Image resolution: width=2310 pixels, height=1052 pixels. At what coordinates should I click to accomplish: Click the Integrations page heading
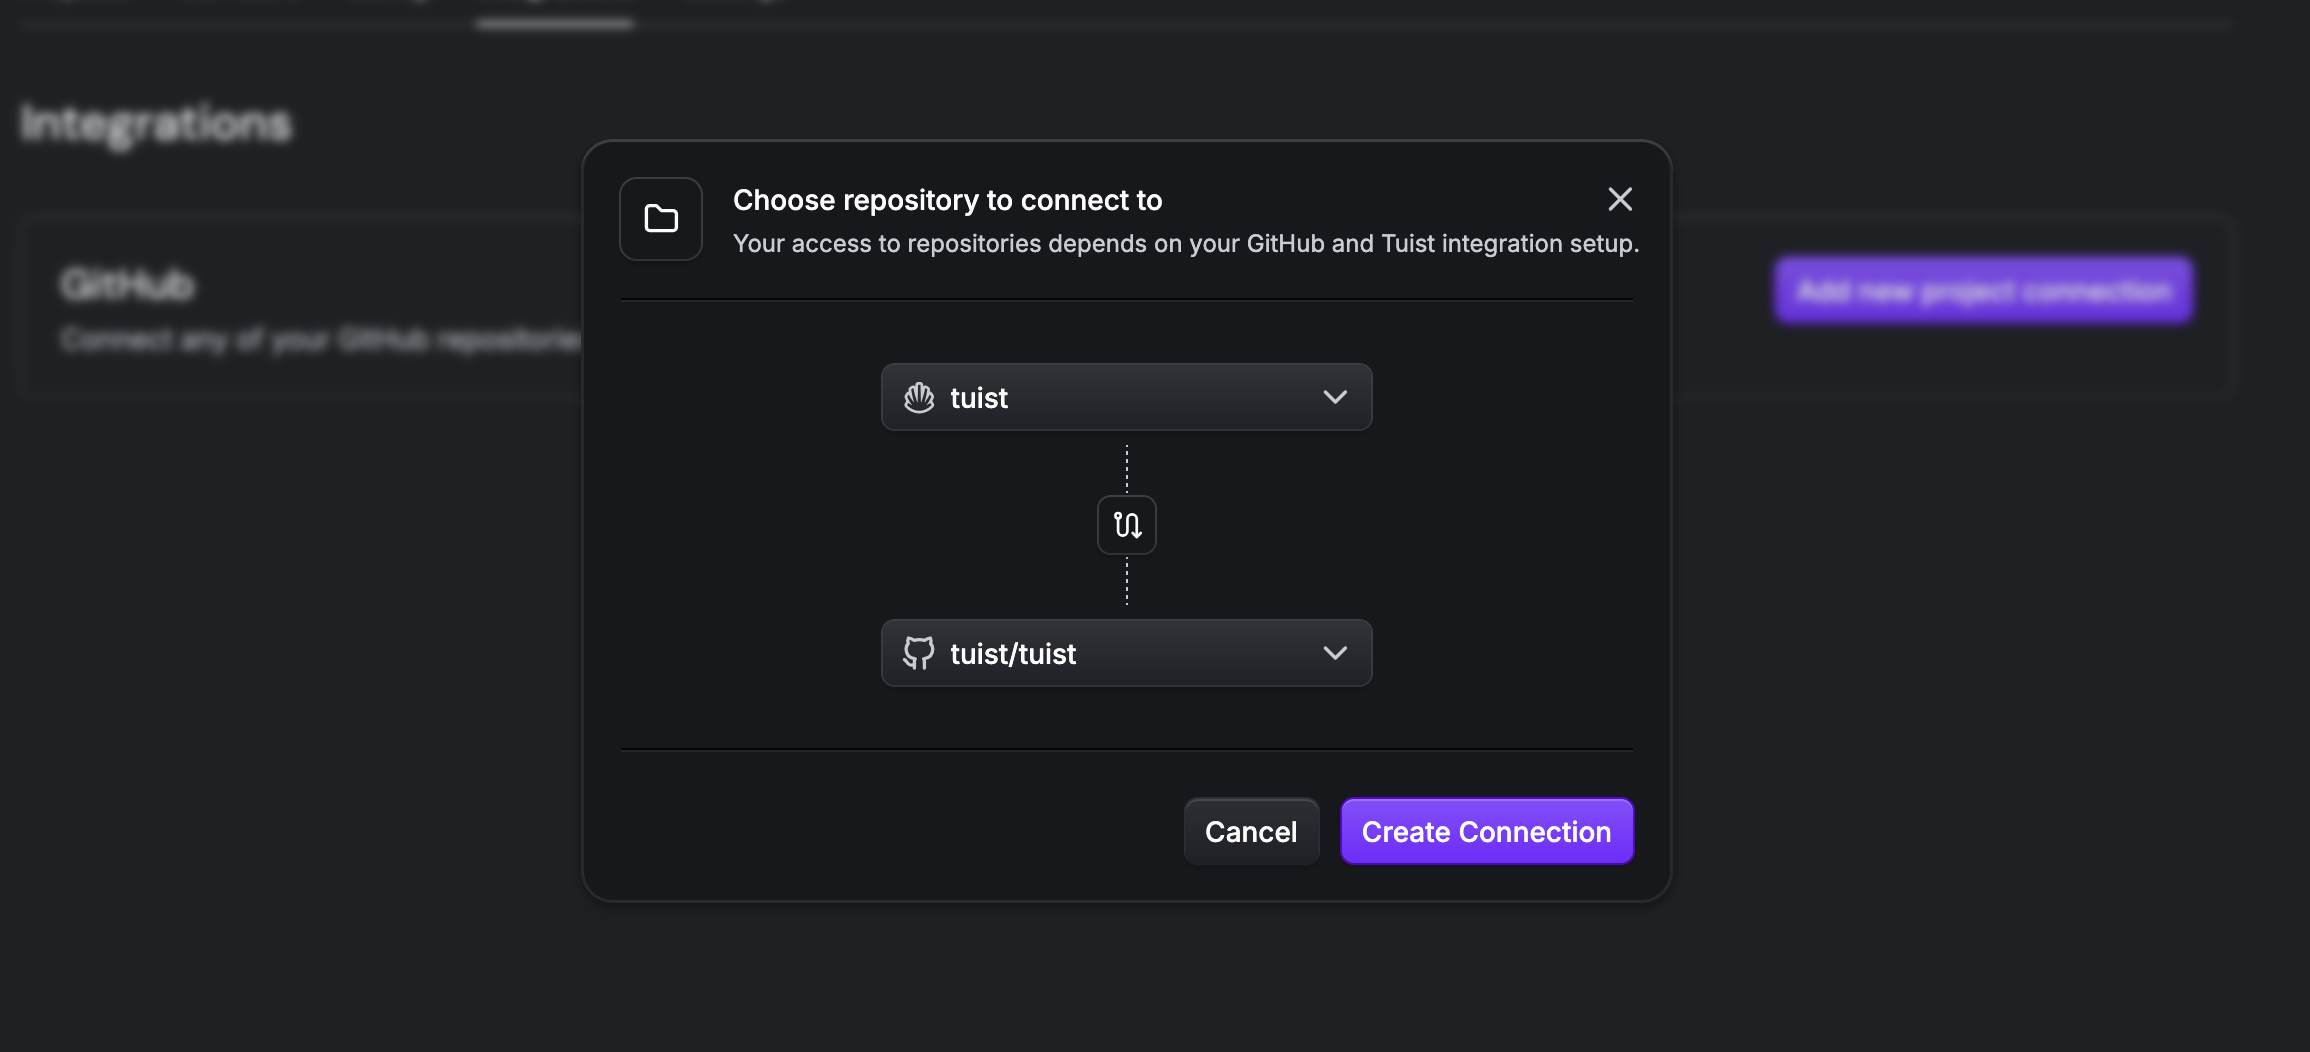pyautogui.click(x=156, y=125)
